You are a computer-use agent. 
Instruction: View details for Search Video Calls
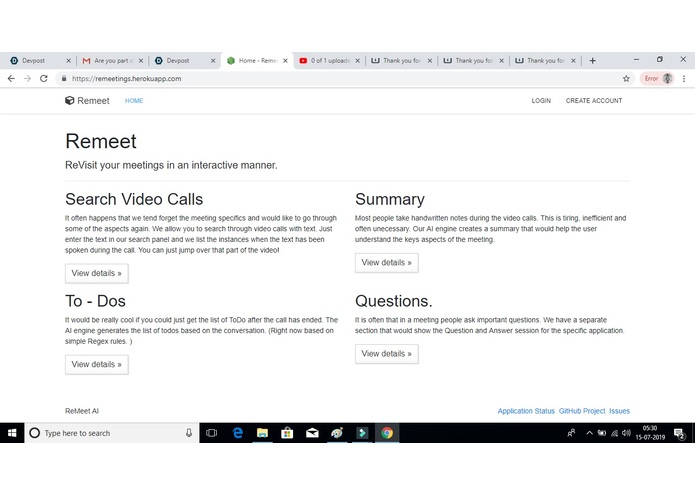pos(97,273)
